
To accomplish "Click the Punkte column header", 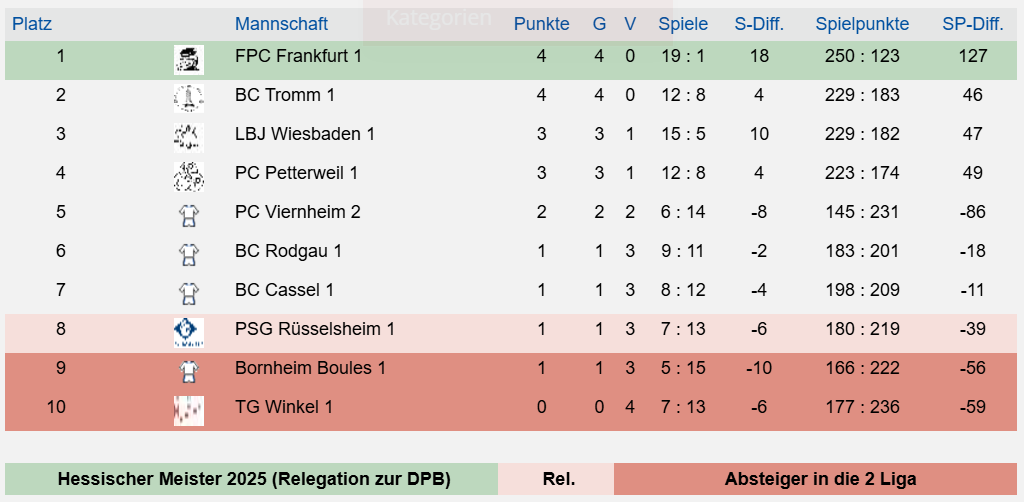I will (541, 24).
